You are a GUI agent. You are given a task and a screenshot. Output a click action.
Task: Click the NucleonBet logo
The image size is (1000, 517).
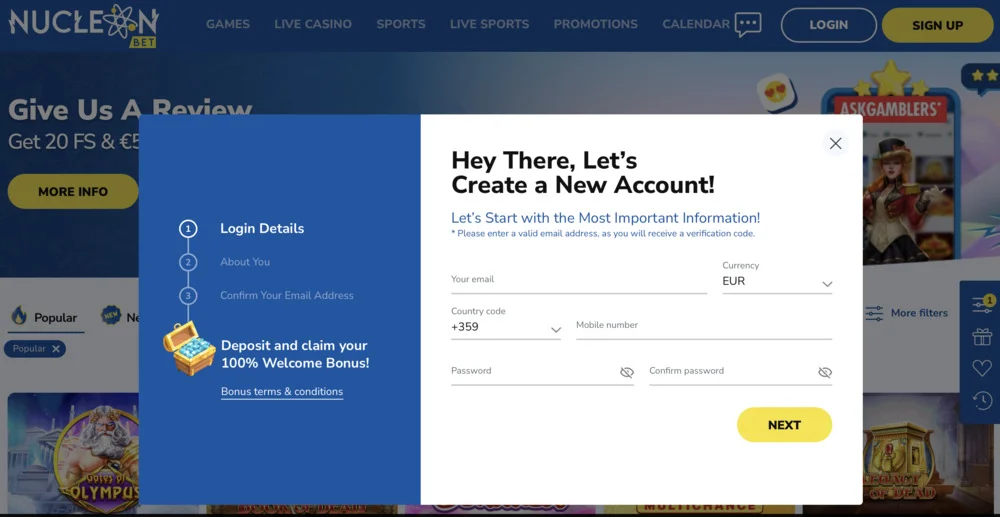[x=84, y=25]
